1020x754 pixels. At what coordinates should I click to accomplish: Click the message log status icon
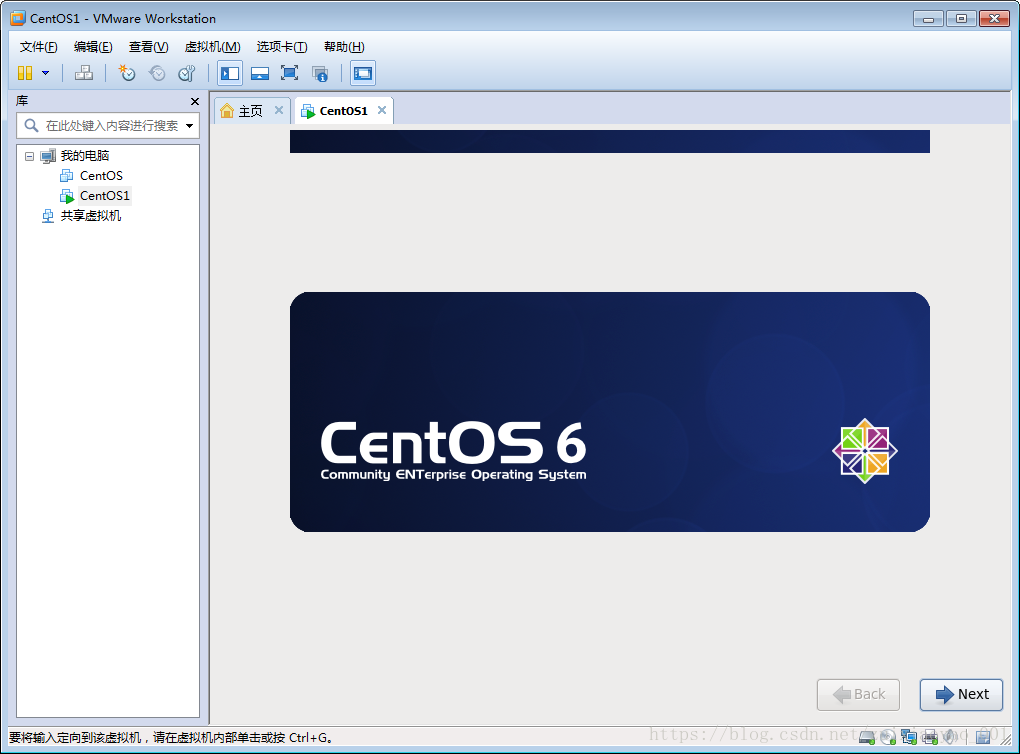point(983,736)
